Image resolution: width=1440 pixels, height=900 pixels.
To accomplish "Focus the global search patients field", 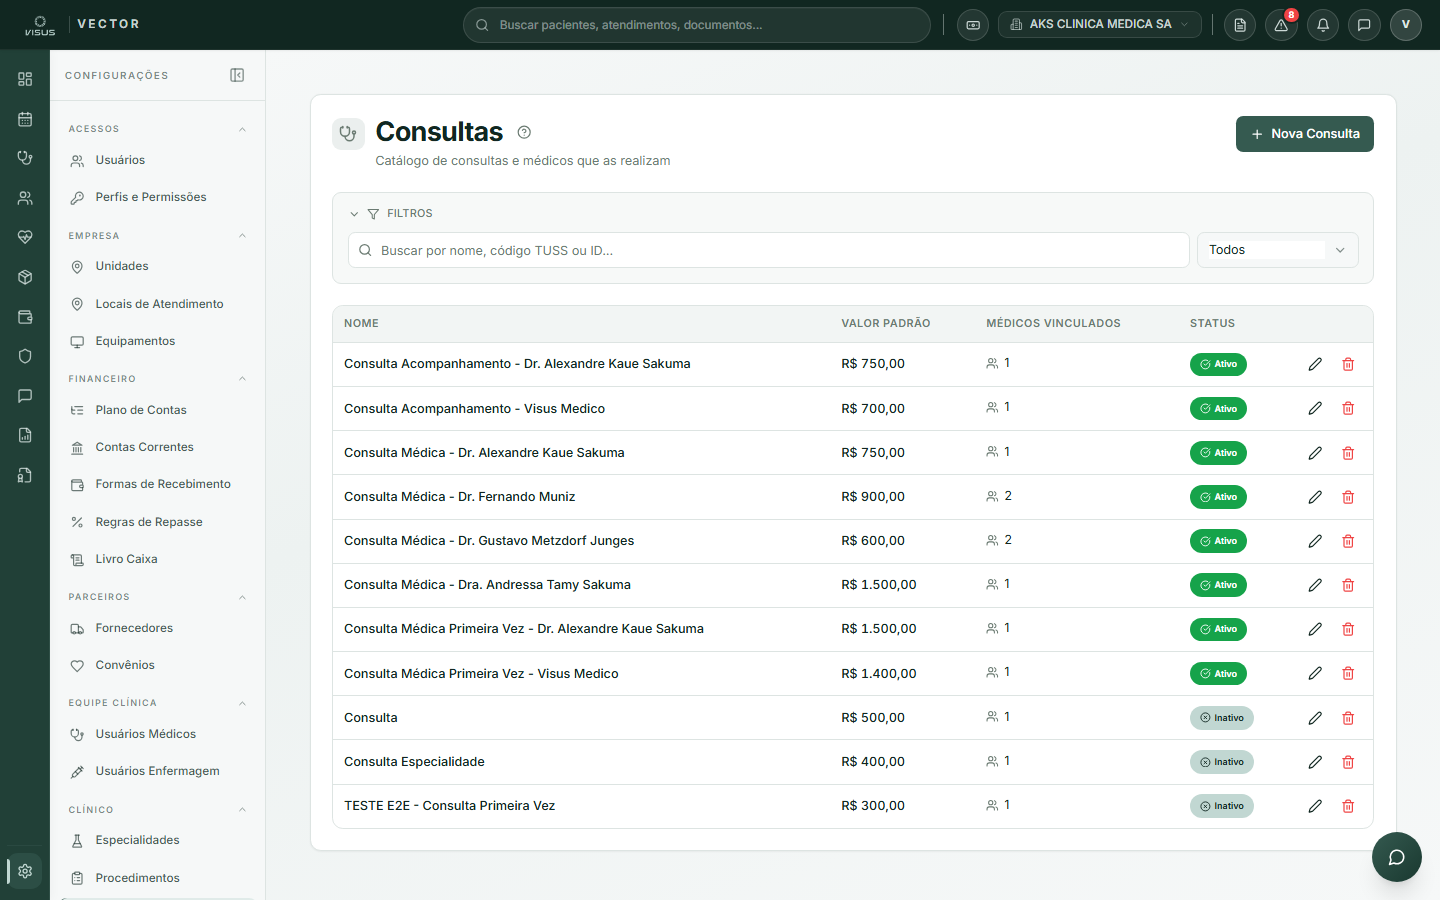I will pos(697,25).
